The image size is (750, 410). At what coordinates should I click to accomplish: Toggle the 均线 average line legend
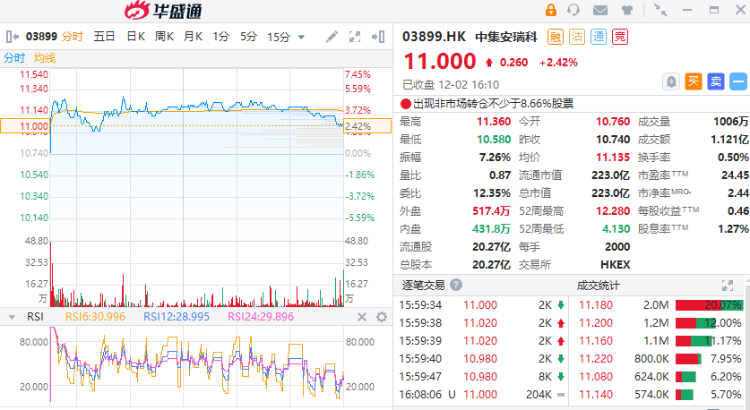pyautogui.click(x=45, y=58)
